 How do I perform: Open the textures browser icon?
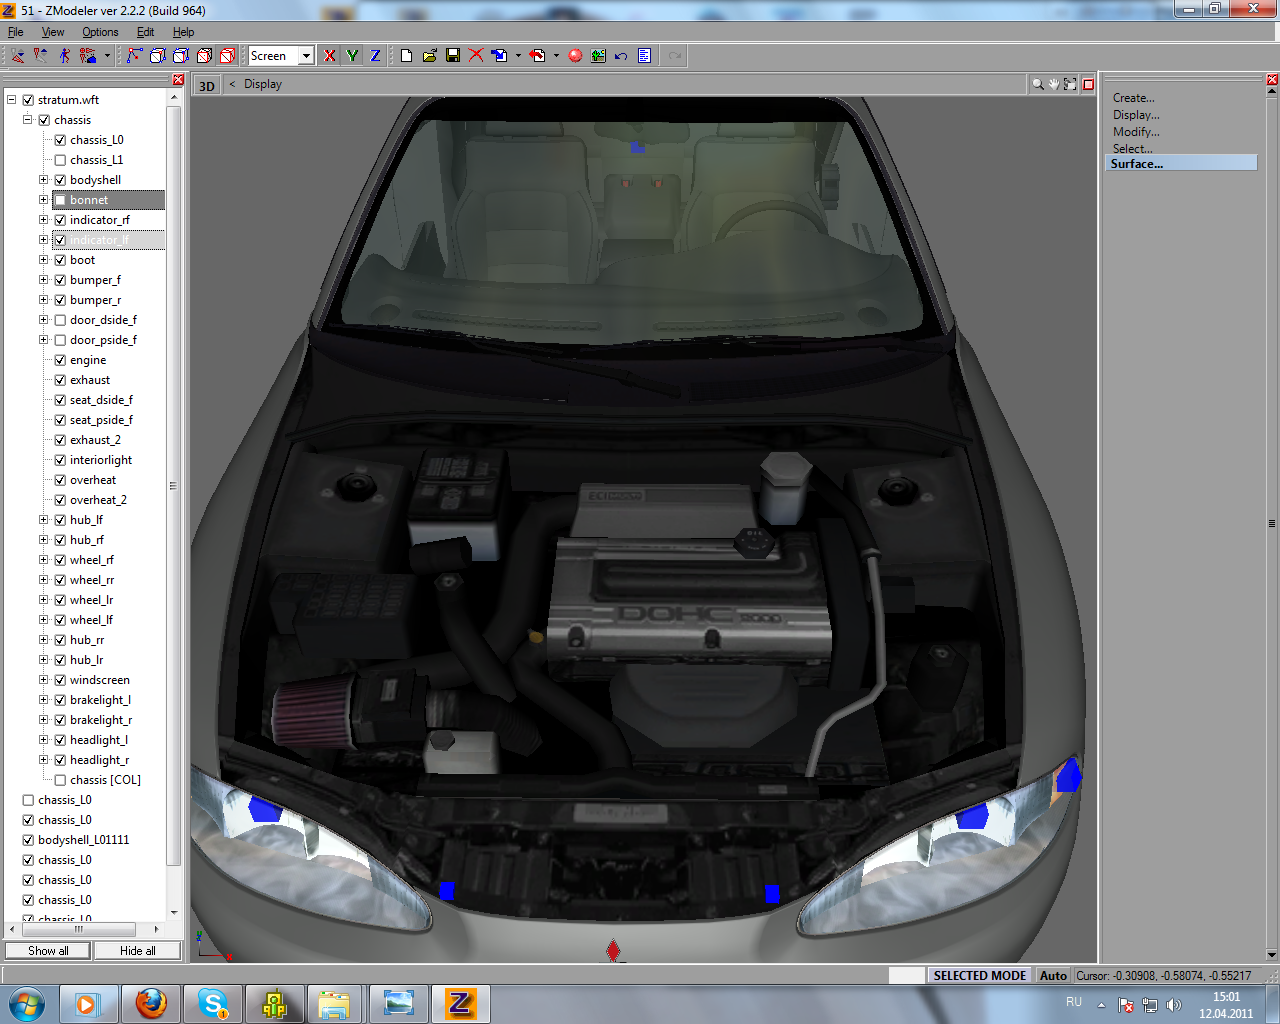point(598,56)
